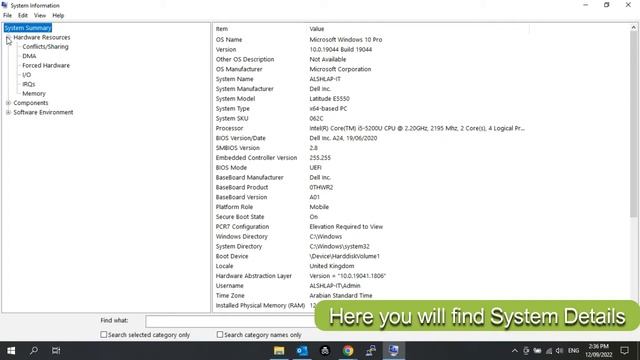Click the details pane vertical scrollbar
Viewport: 640px width, 360px height.
[x=633, y=124]
